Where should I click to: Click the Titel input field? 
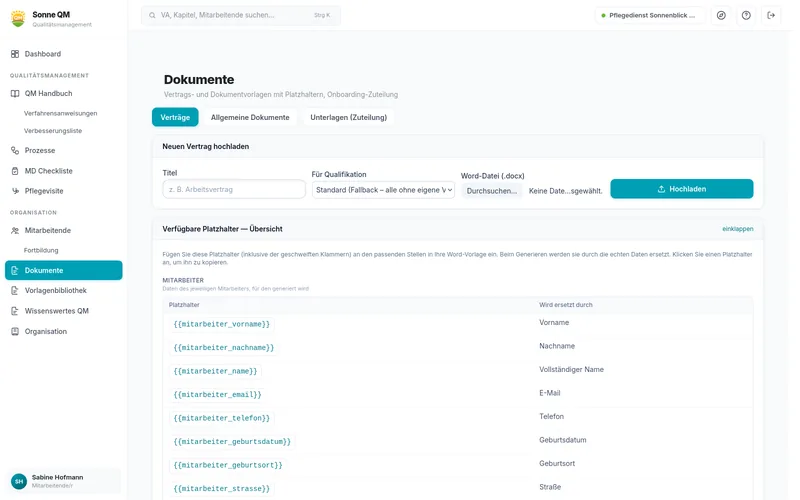click(x=234, y=189)
